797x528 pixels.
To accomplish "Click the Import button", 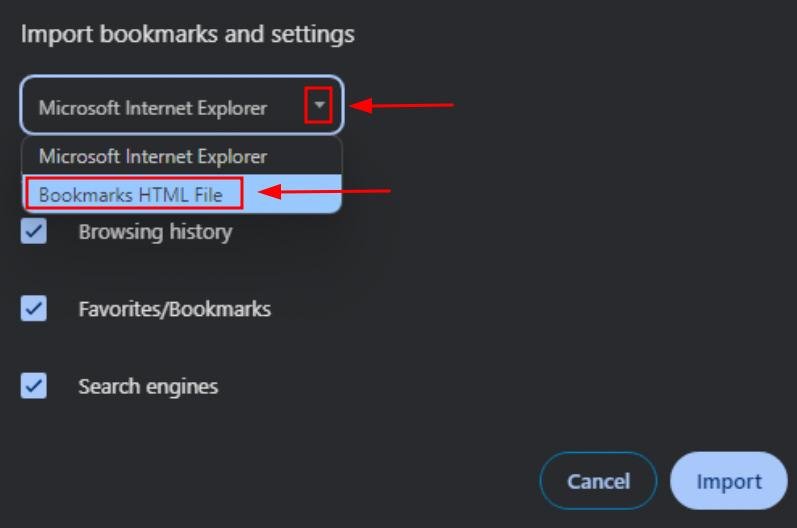I will pos(728,481).
